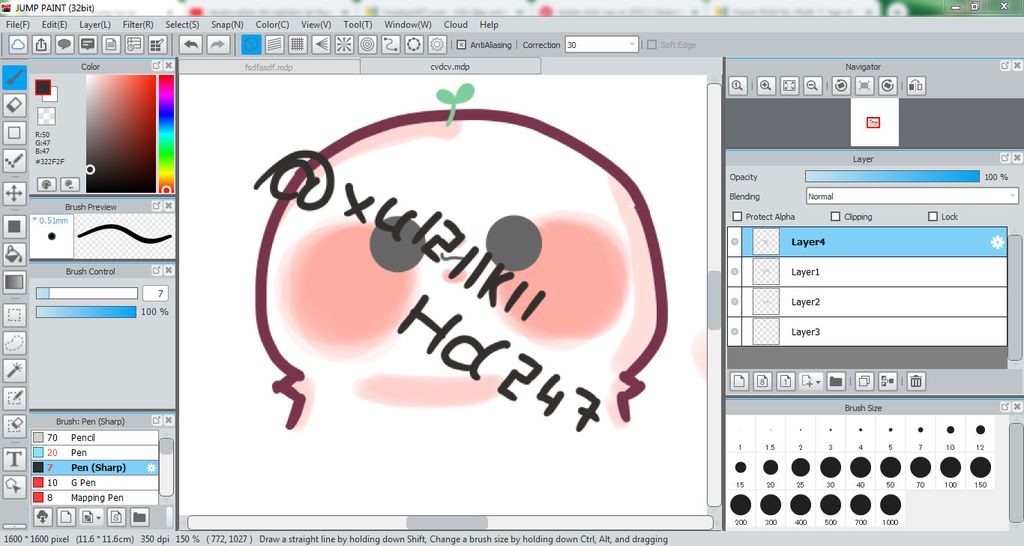
Task: Switch to the fsdfasdf.mdp tab
Action: [x=269, y=67]
